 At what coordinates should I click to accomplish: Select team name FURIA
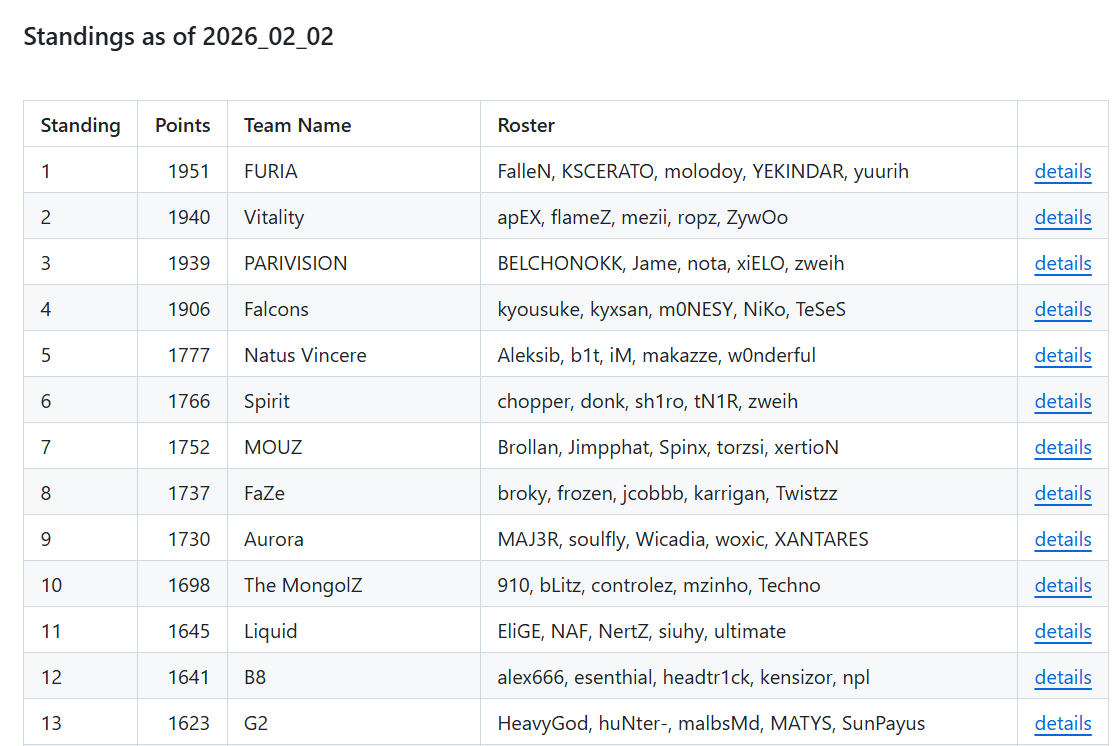pyautogui.click(x=270, y=172)
